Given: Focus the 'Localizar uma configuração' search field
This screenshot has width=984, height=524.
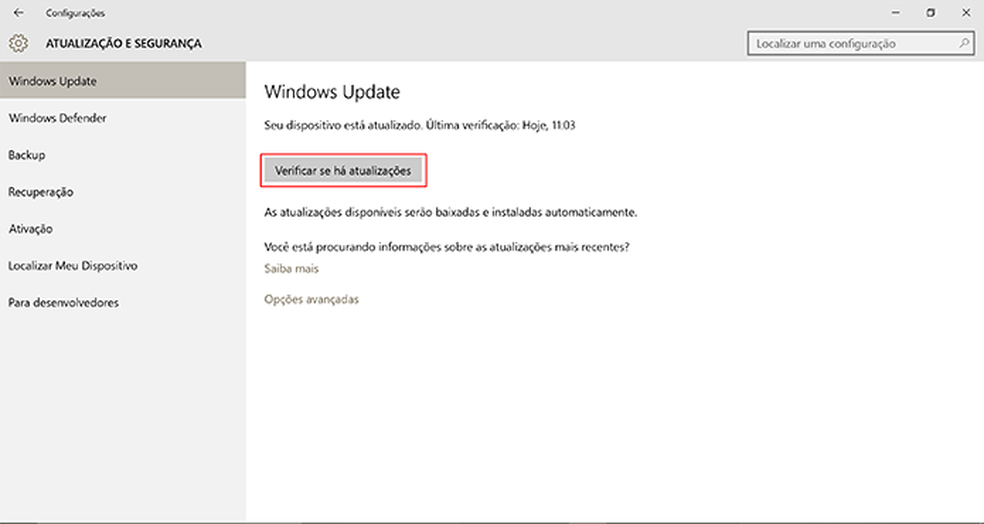Looking at the screenshot, I should click(x=860, y=43).
